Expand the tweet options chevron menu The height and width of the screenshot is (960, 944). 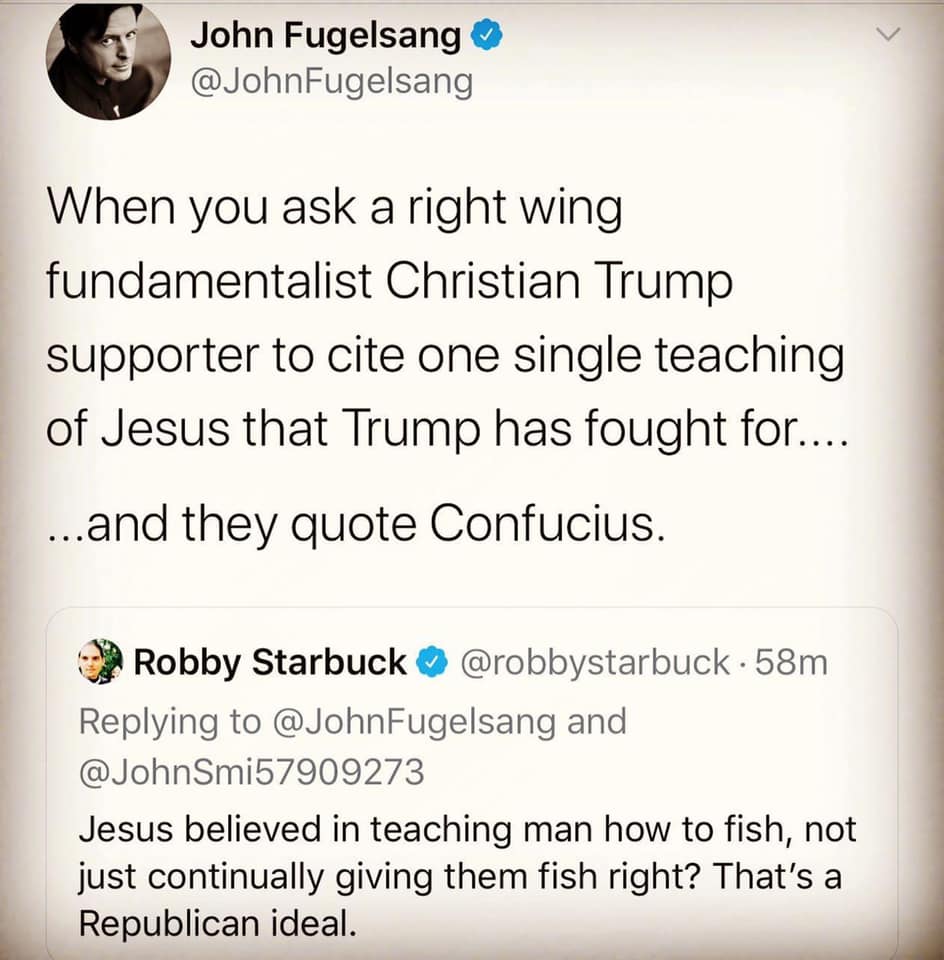click(888, 35)
